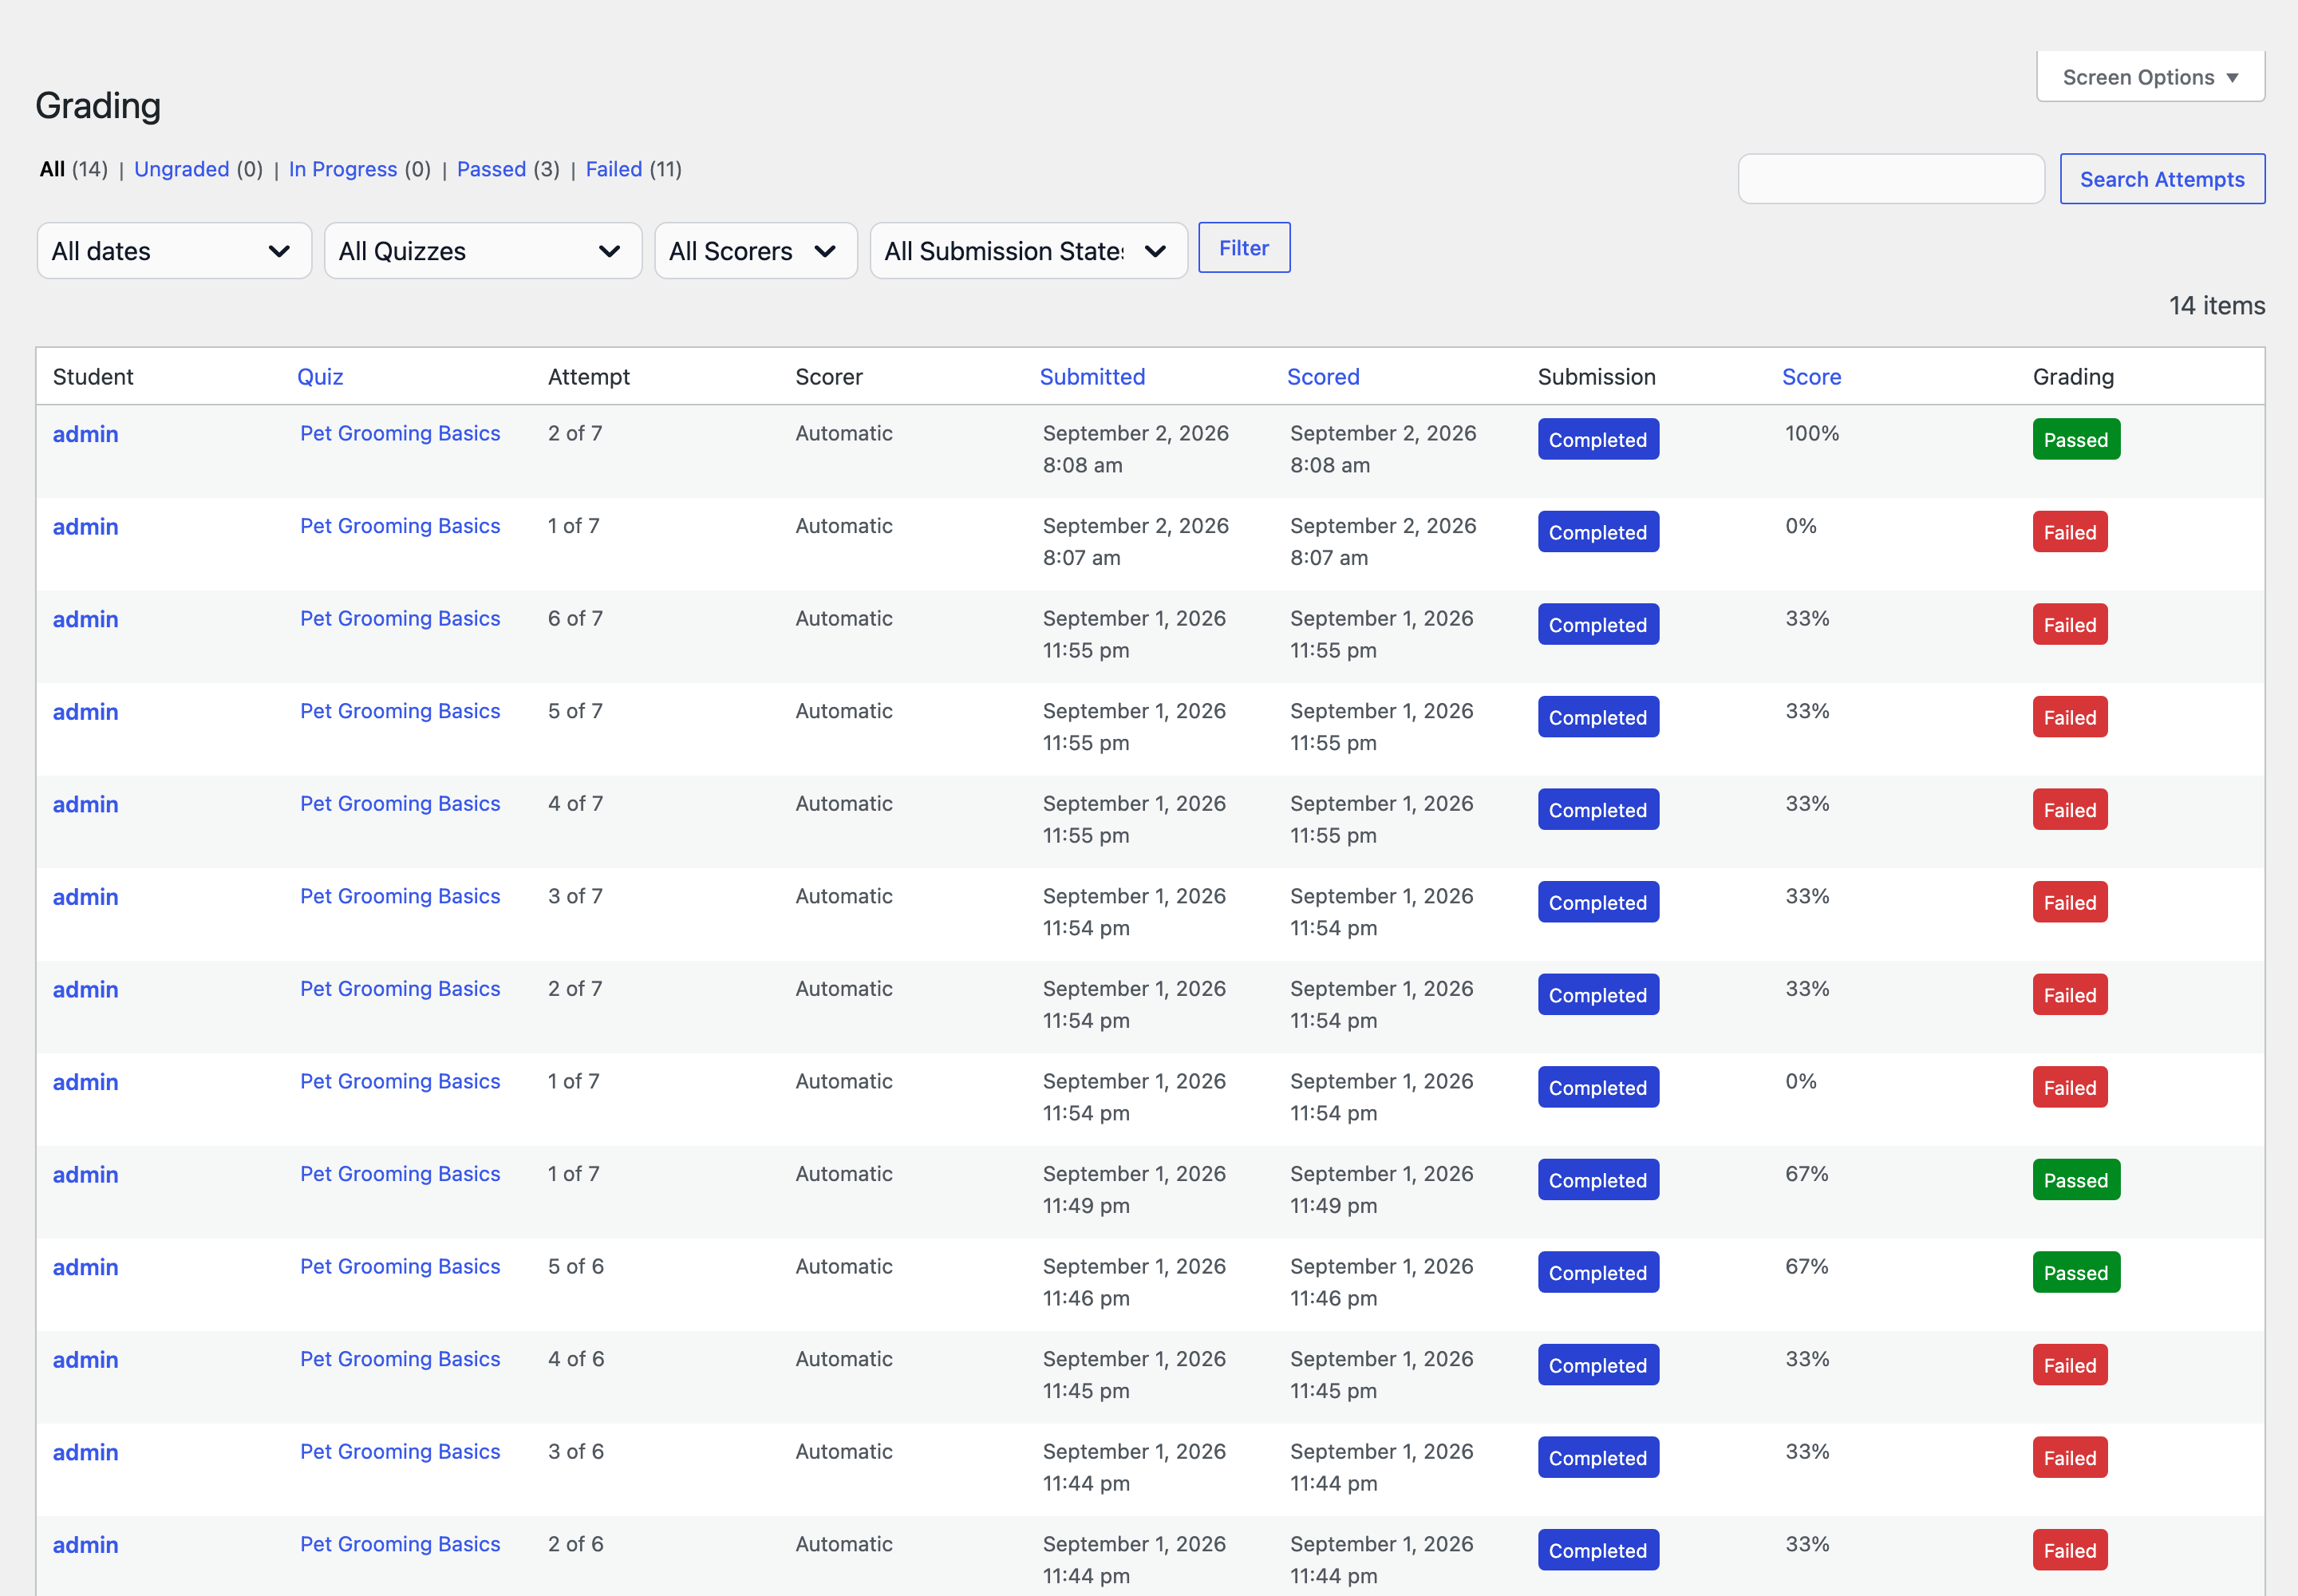Click the Student column header
The height and width of the screenshot is (1596, 2298).
point(93,377)
